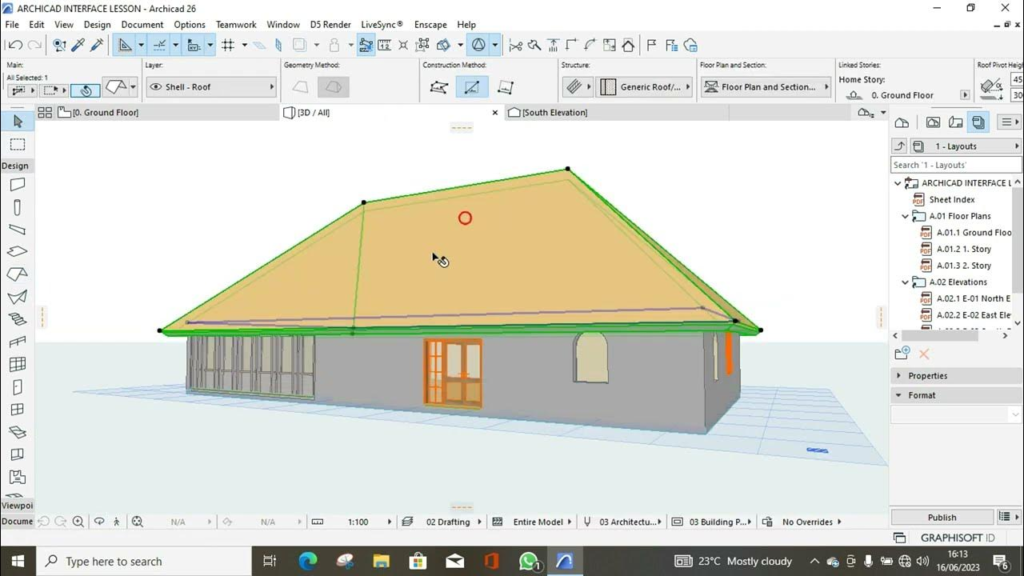Open the 1 - Layouts navigator selector
Viewport: 1024px width, 576px height.
967,146
